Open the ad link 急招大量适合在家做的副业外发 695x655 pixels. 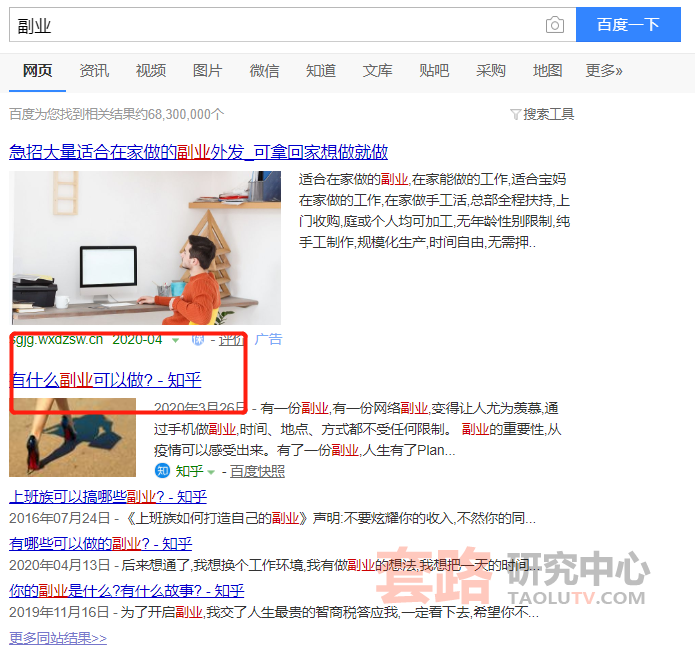199,152
